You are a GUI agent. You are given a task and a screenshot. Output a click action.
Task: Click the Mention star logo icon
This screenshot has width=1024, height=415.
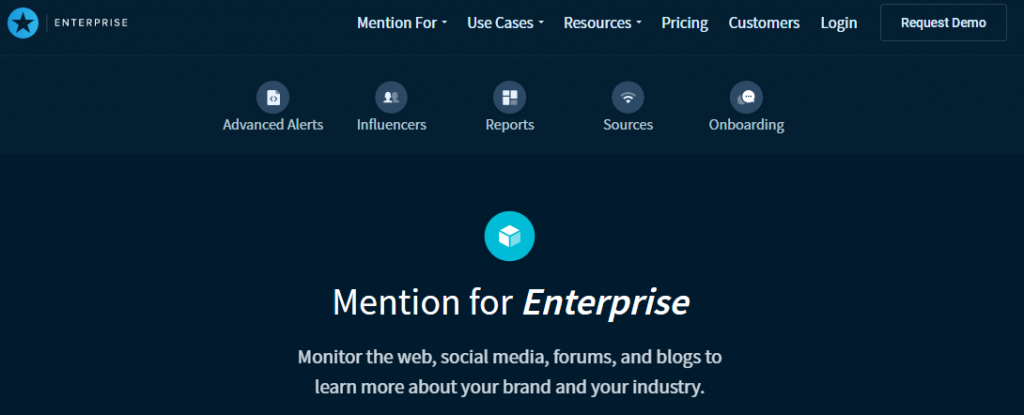tap(23, 23)
